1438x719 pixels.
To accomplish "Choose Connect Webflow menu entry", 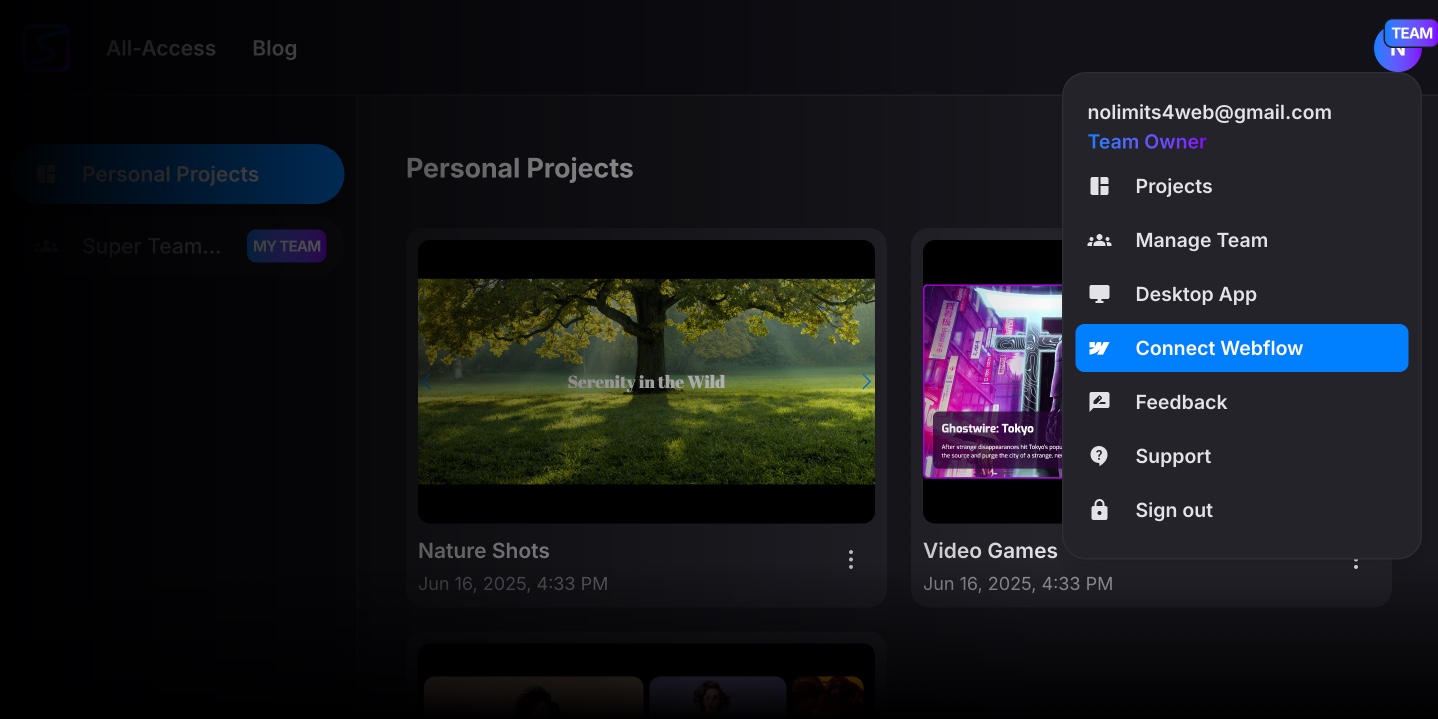I will coord(1242,348).
